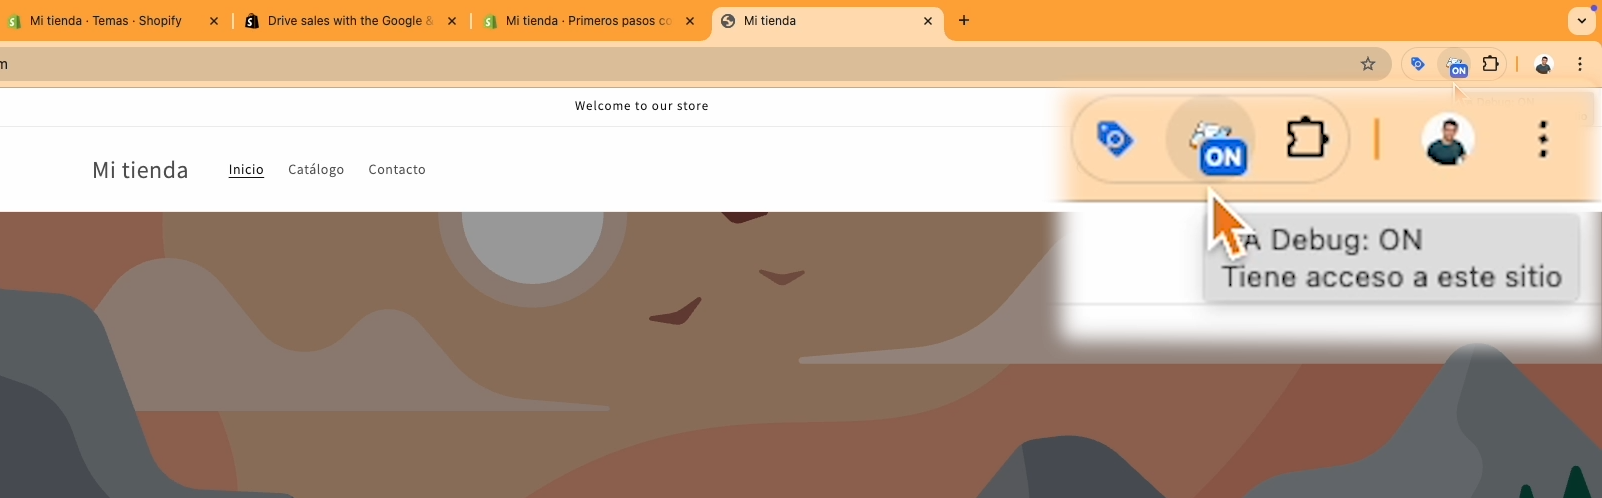Open the Catálogo navigation link

[x=316, y=170]
